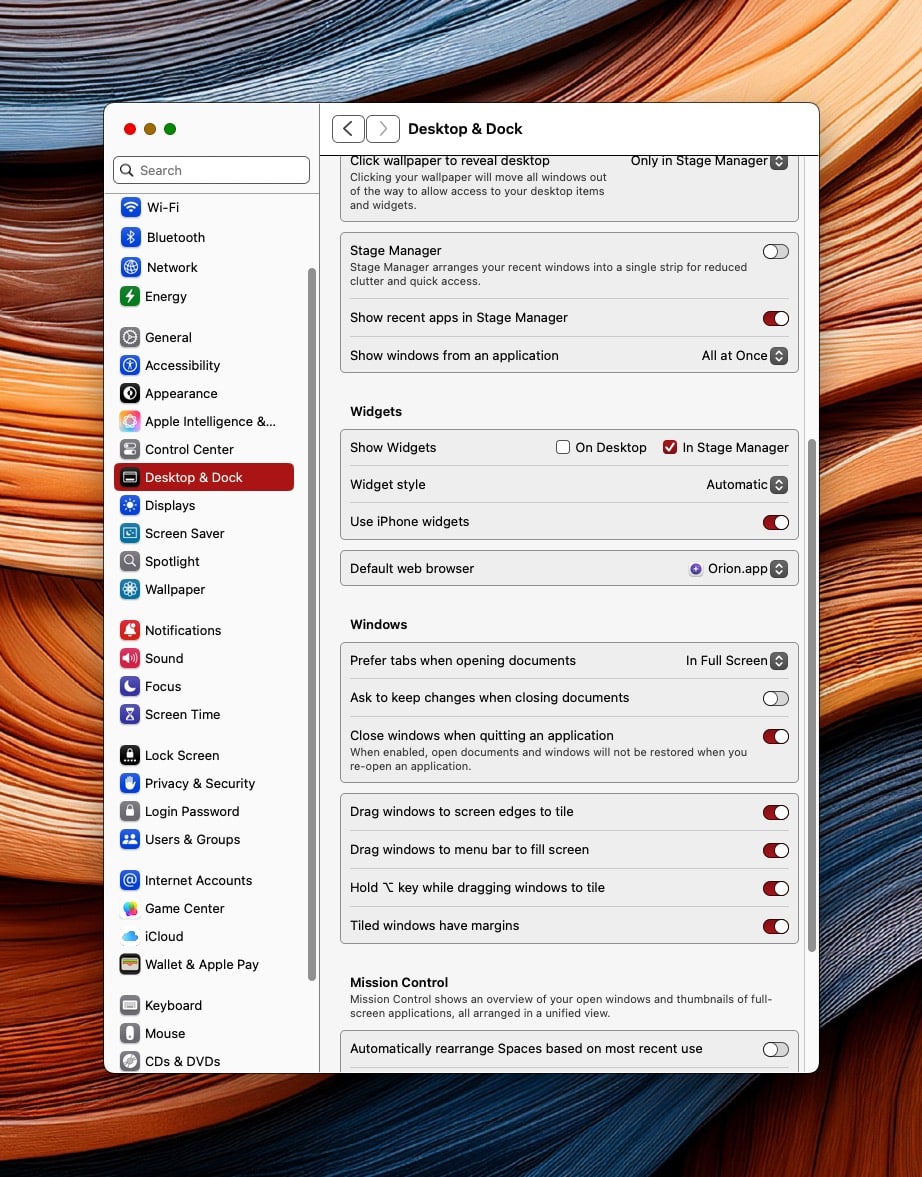
Task: Click the Wallet & Apple Pay icon
Action: tap(129, 965)
